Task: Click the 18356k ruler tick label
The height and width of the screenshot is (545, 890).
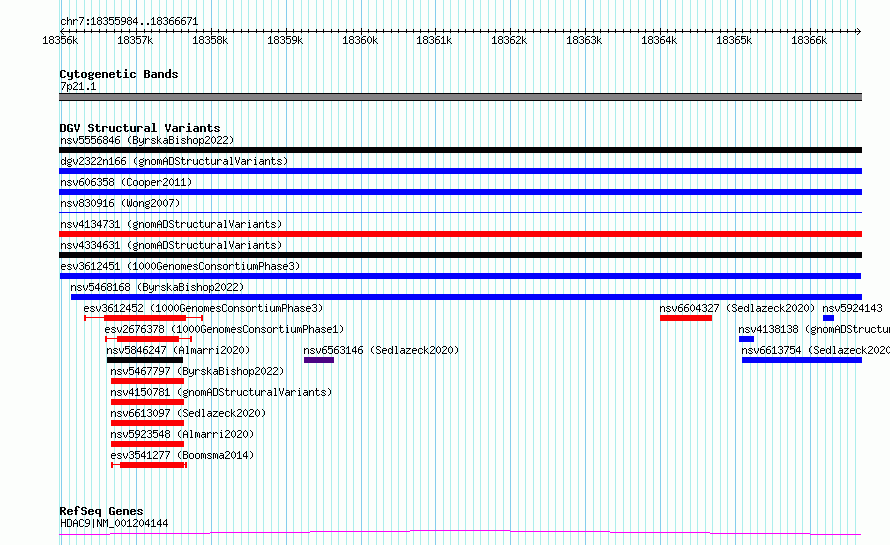Action: [x=60, y=40]
